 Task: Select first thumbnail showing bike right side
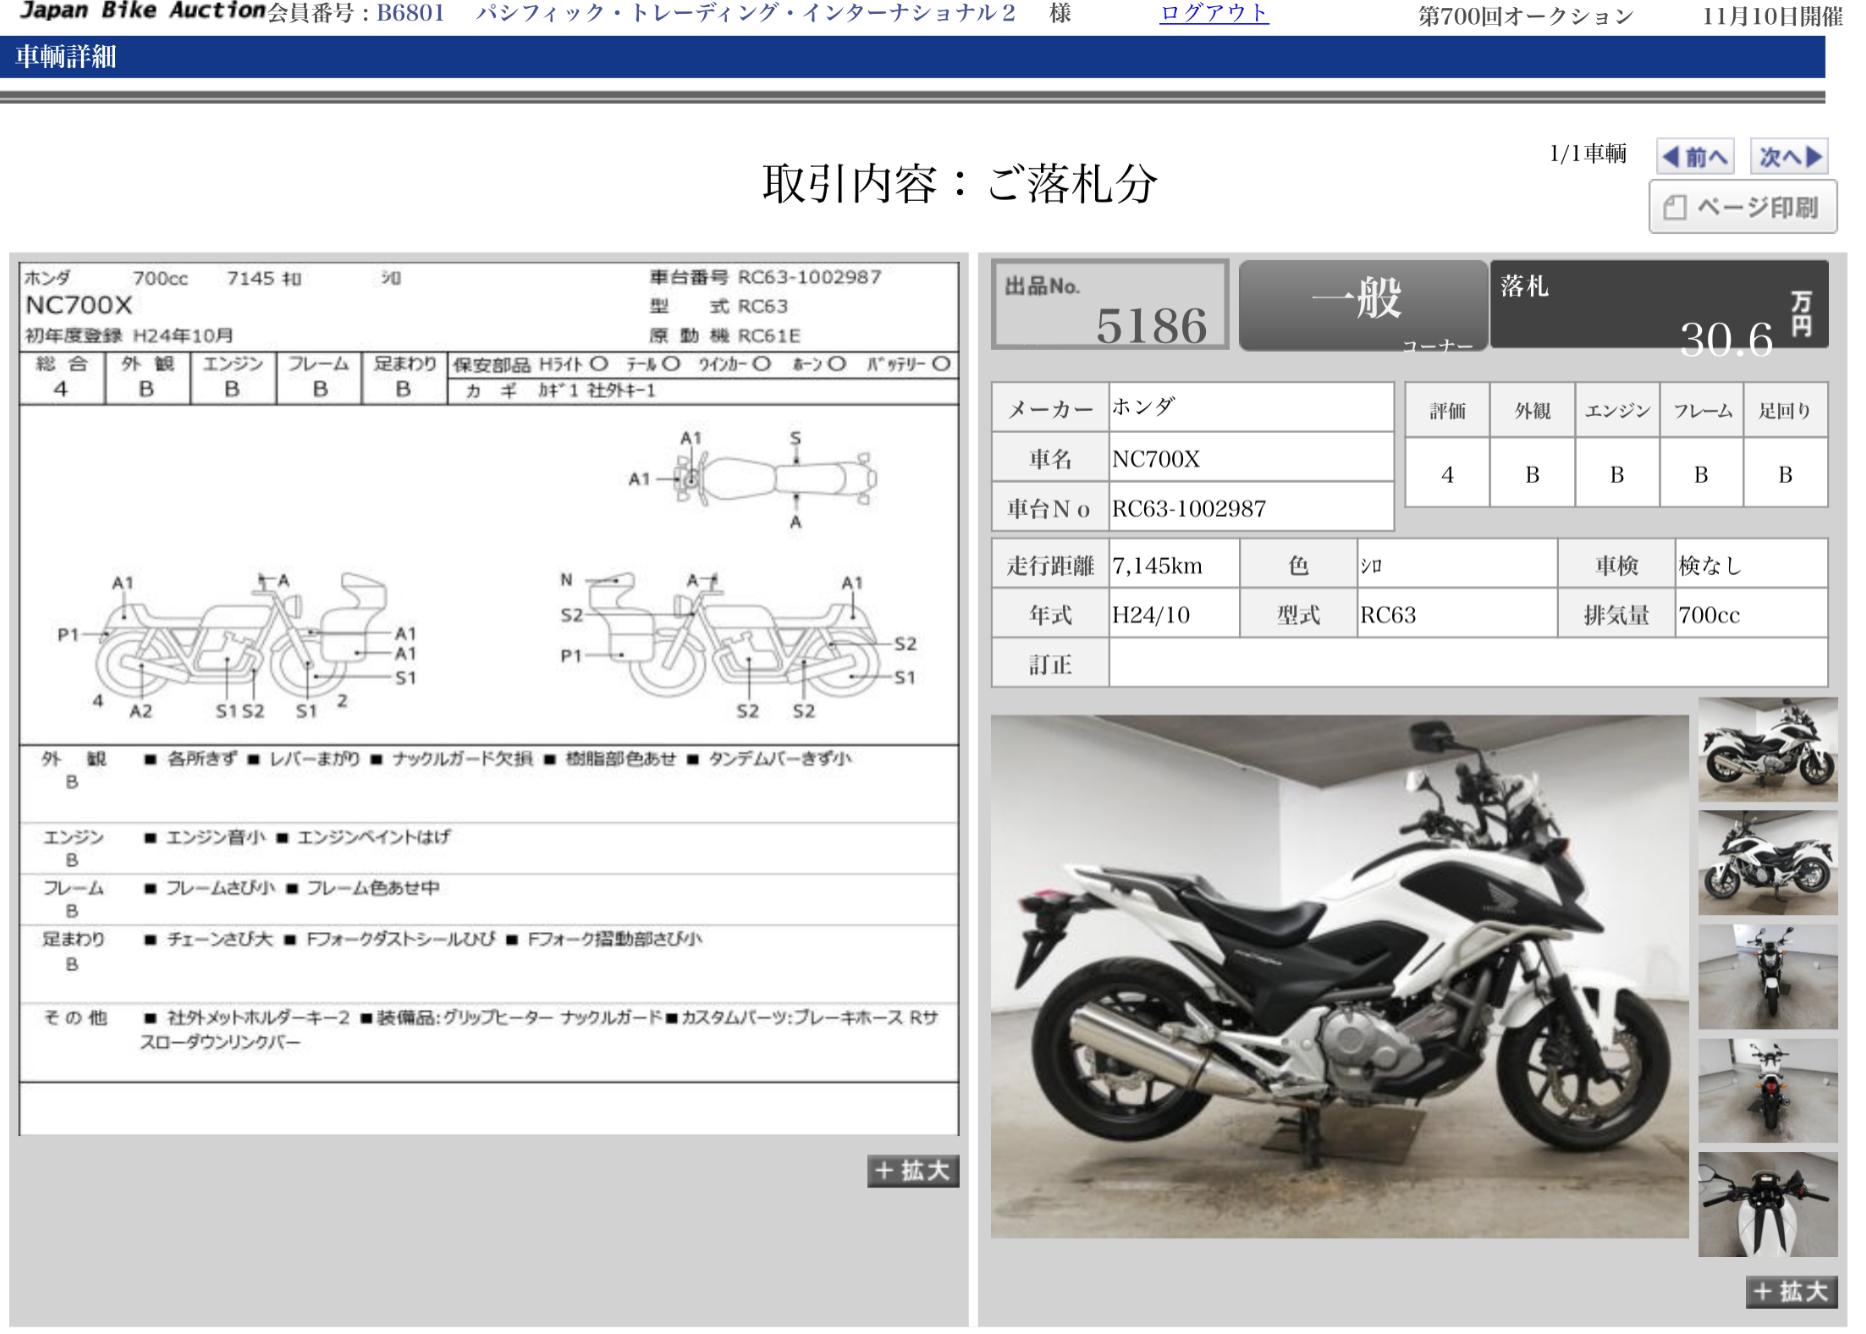click(x=1767, y=750)
